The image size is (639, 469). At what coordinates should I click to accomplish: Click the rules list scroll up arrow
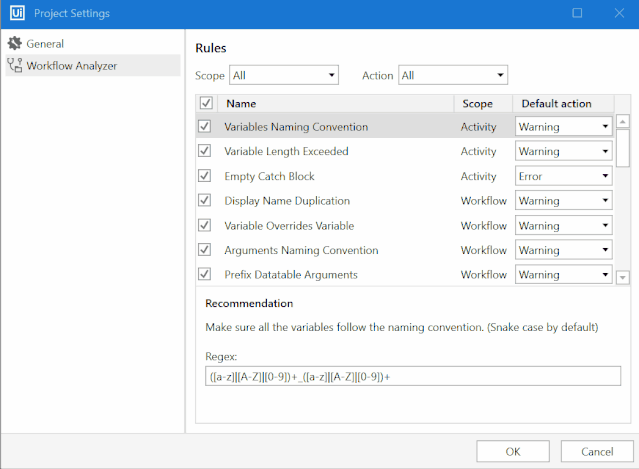[x=623, y=121]
